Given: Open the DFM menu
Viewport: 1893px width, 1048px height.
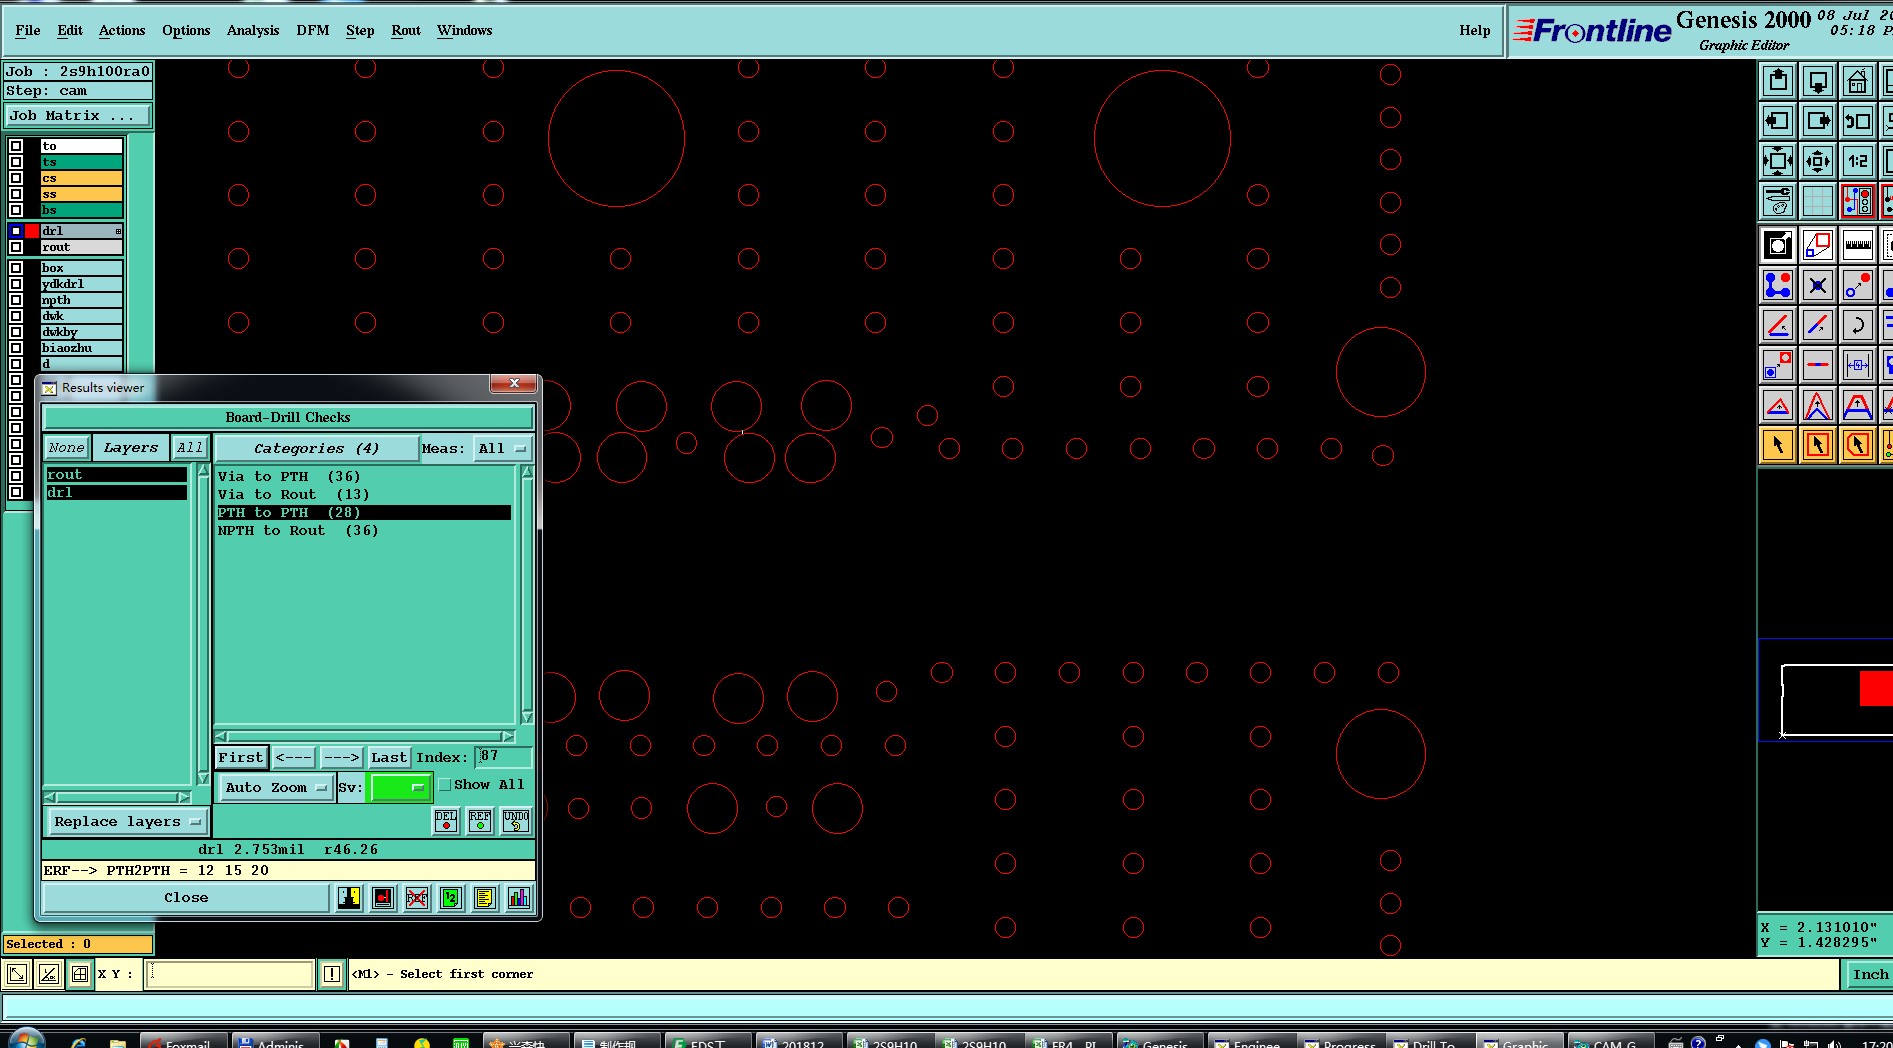Looking at the screenshot, I should tap(313, 30).
